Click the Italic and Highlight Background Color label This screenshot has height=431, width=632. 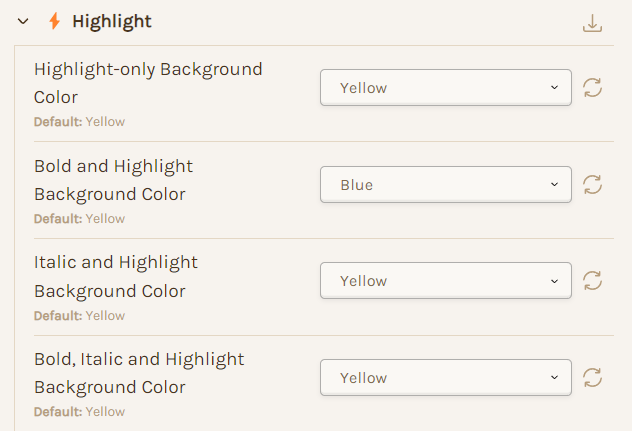coord(116,276)
